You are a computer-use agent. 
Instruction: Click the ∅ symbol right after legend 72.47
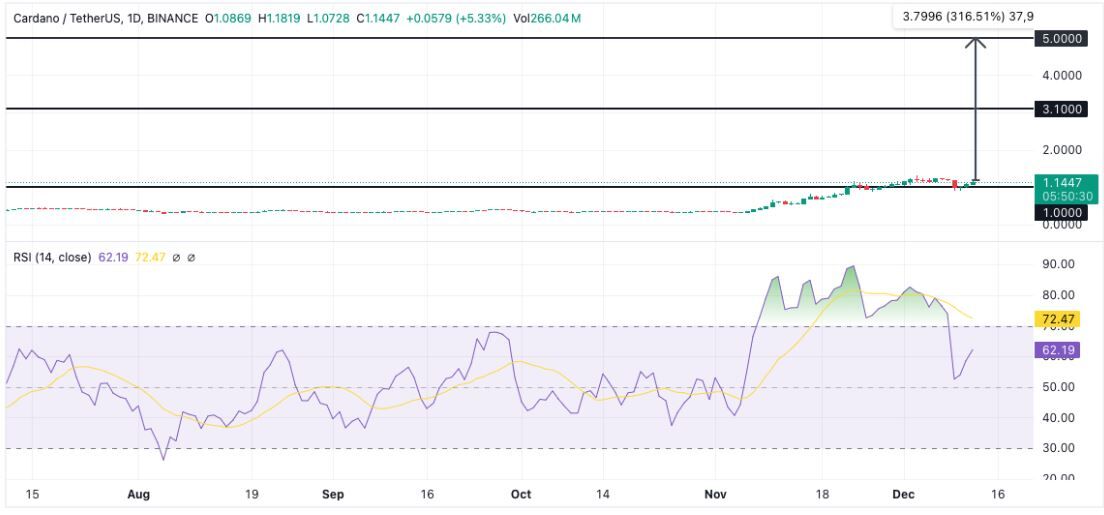coord(176,258)
